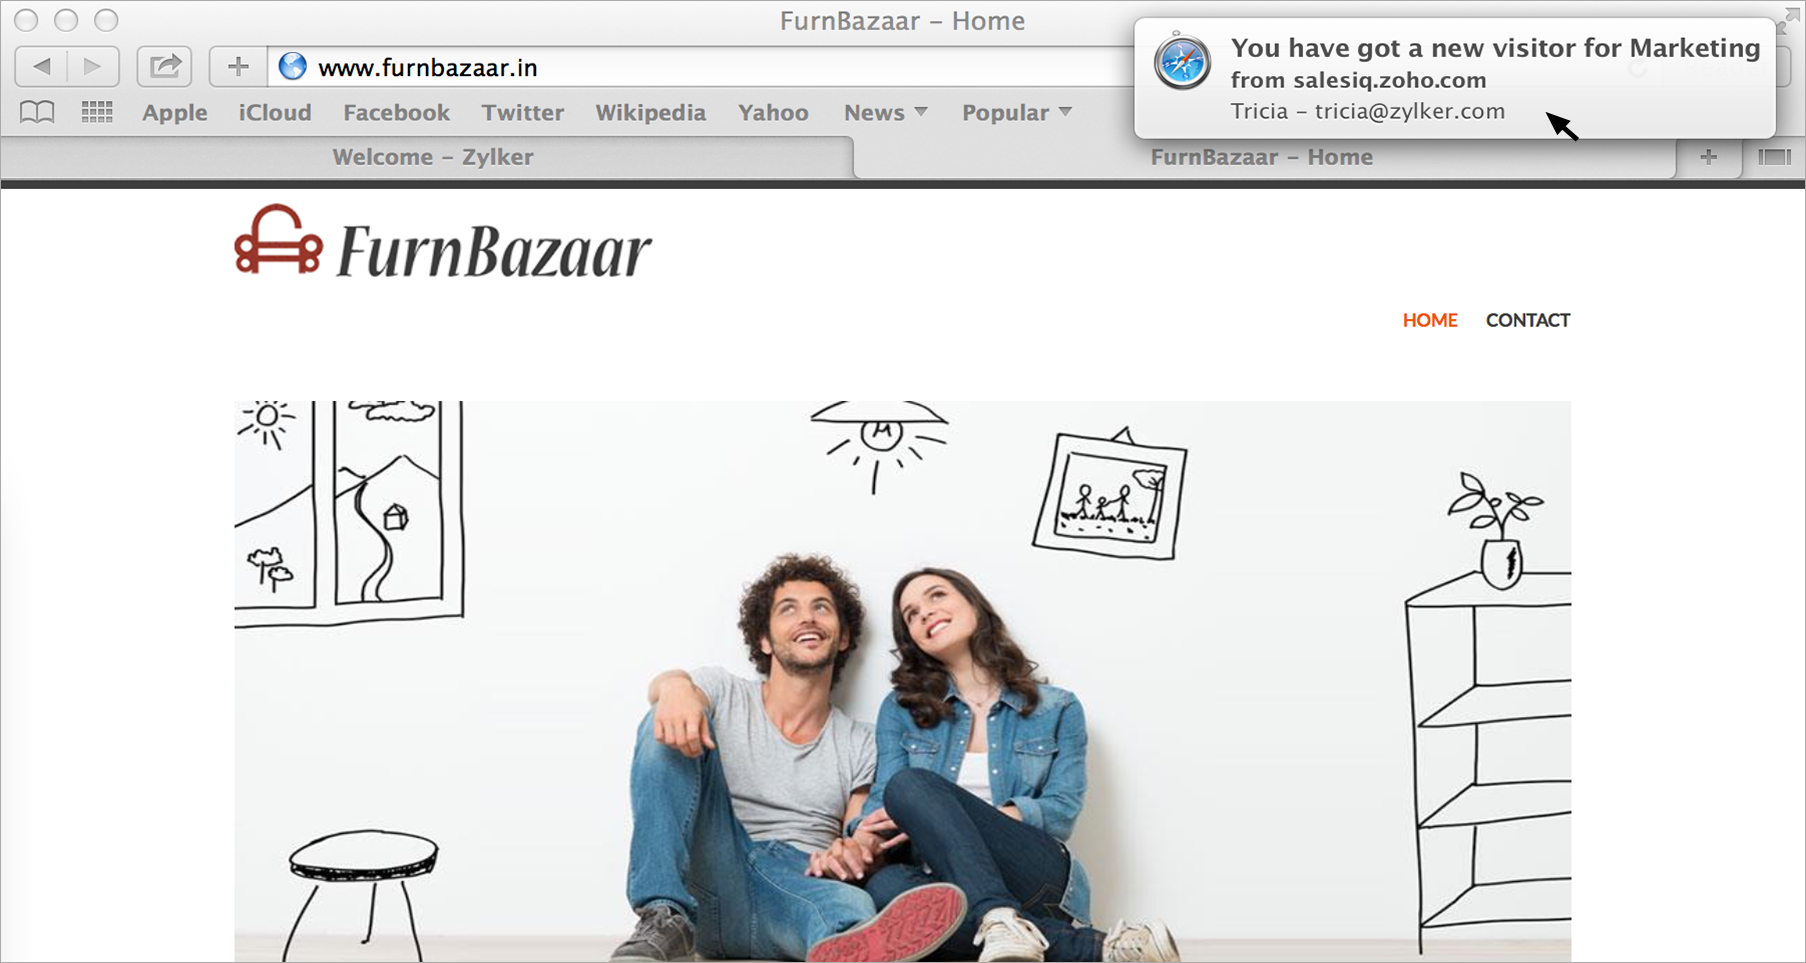
Task: Click the Tricia – tricia@zylker.com notification text
Action: click(1367, 111)
